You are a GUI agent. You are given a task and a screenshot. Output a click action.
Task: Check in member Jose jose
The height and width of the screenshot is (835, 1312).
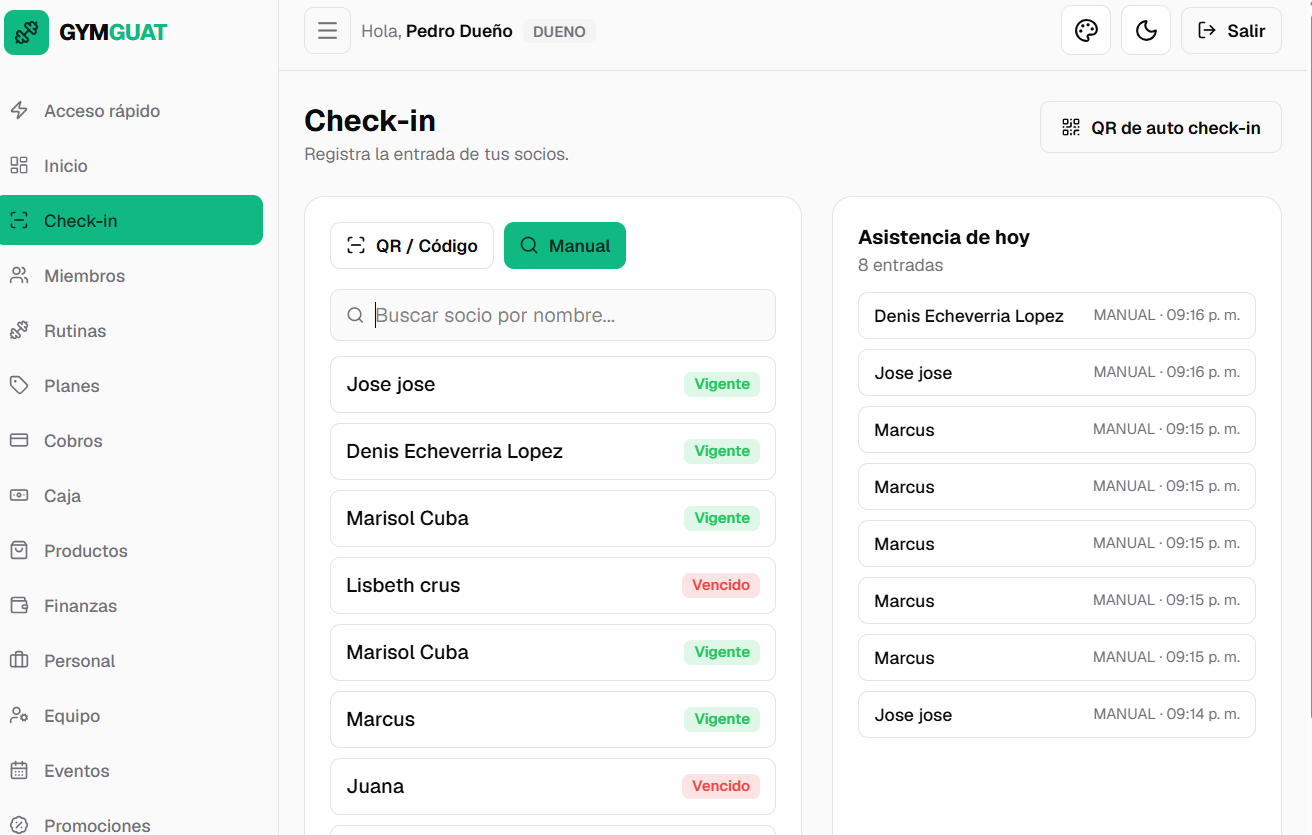coord(553,384)
